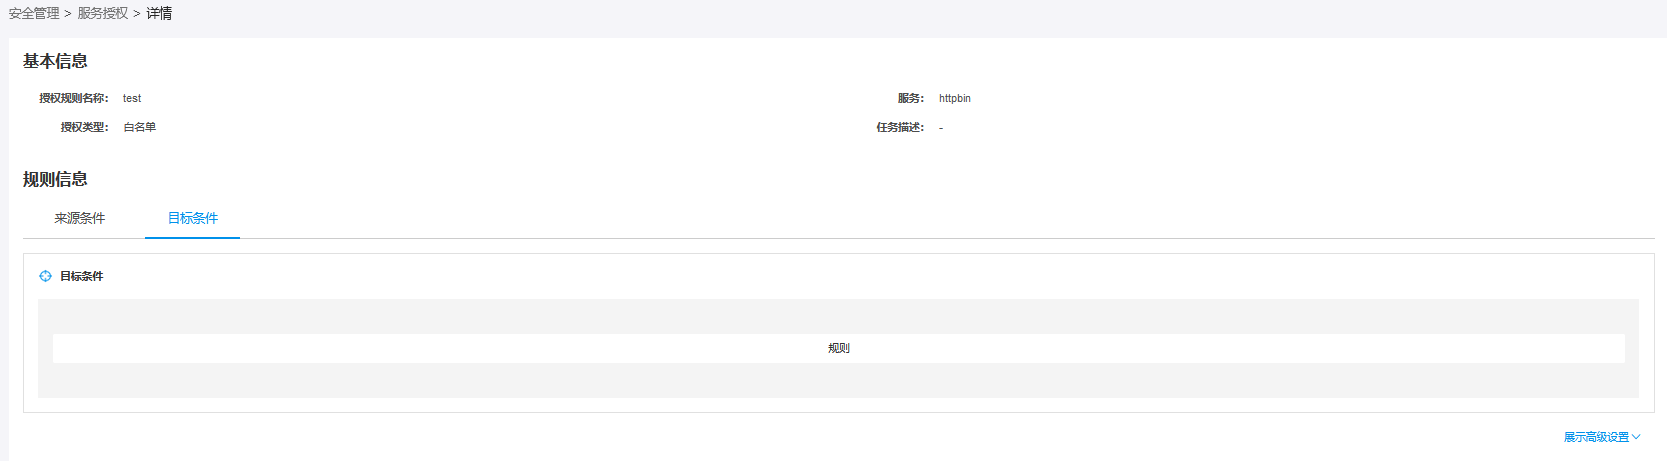Select the 目标条件 tab
This screenshot has height=461, width=1667.
click(193, 218)
